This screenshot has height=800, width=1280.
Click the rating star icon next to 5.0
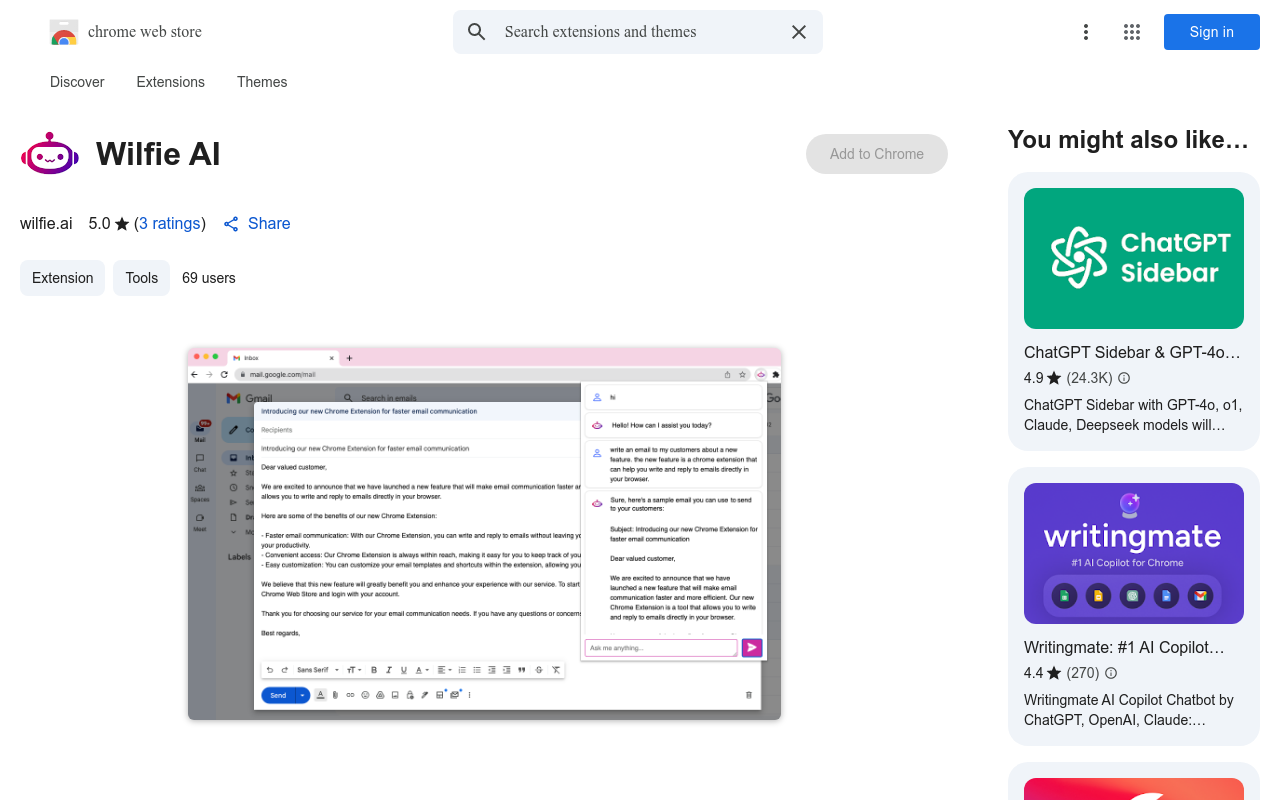(x=122, y=224)
